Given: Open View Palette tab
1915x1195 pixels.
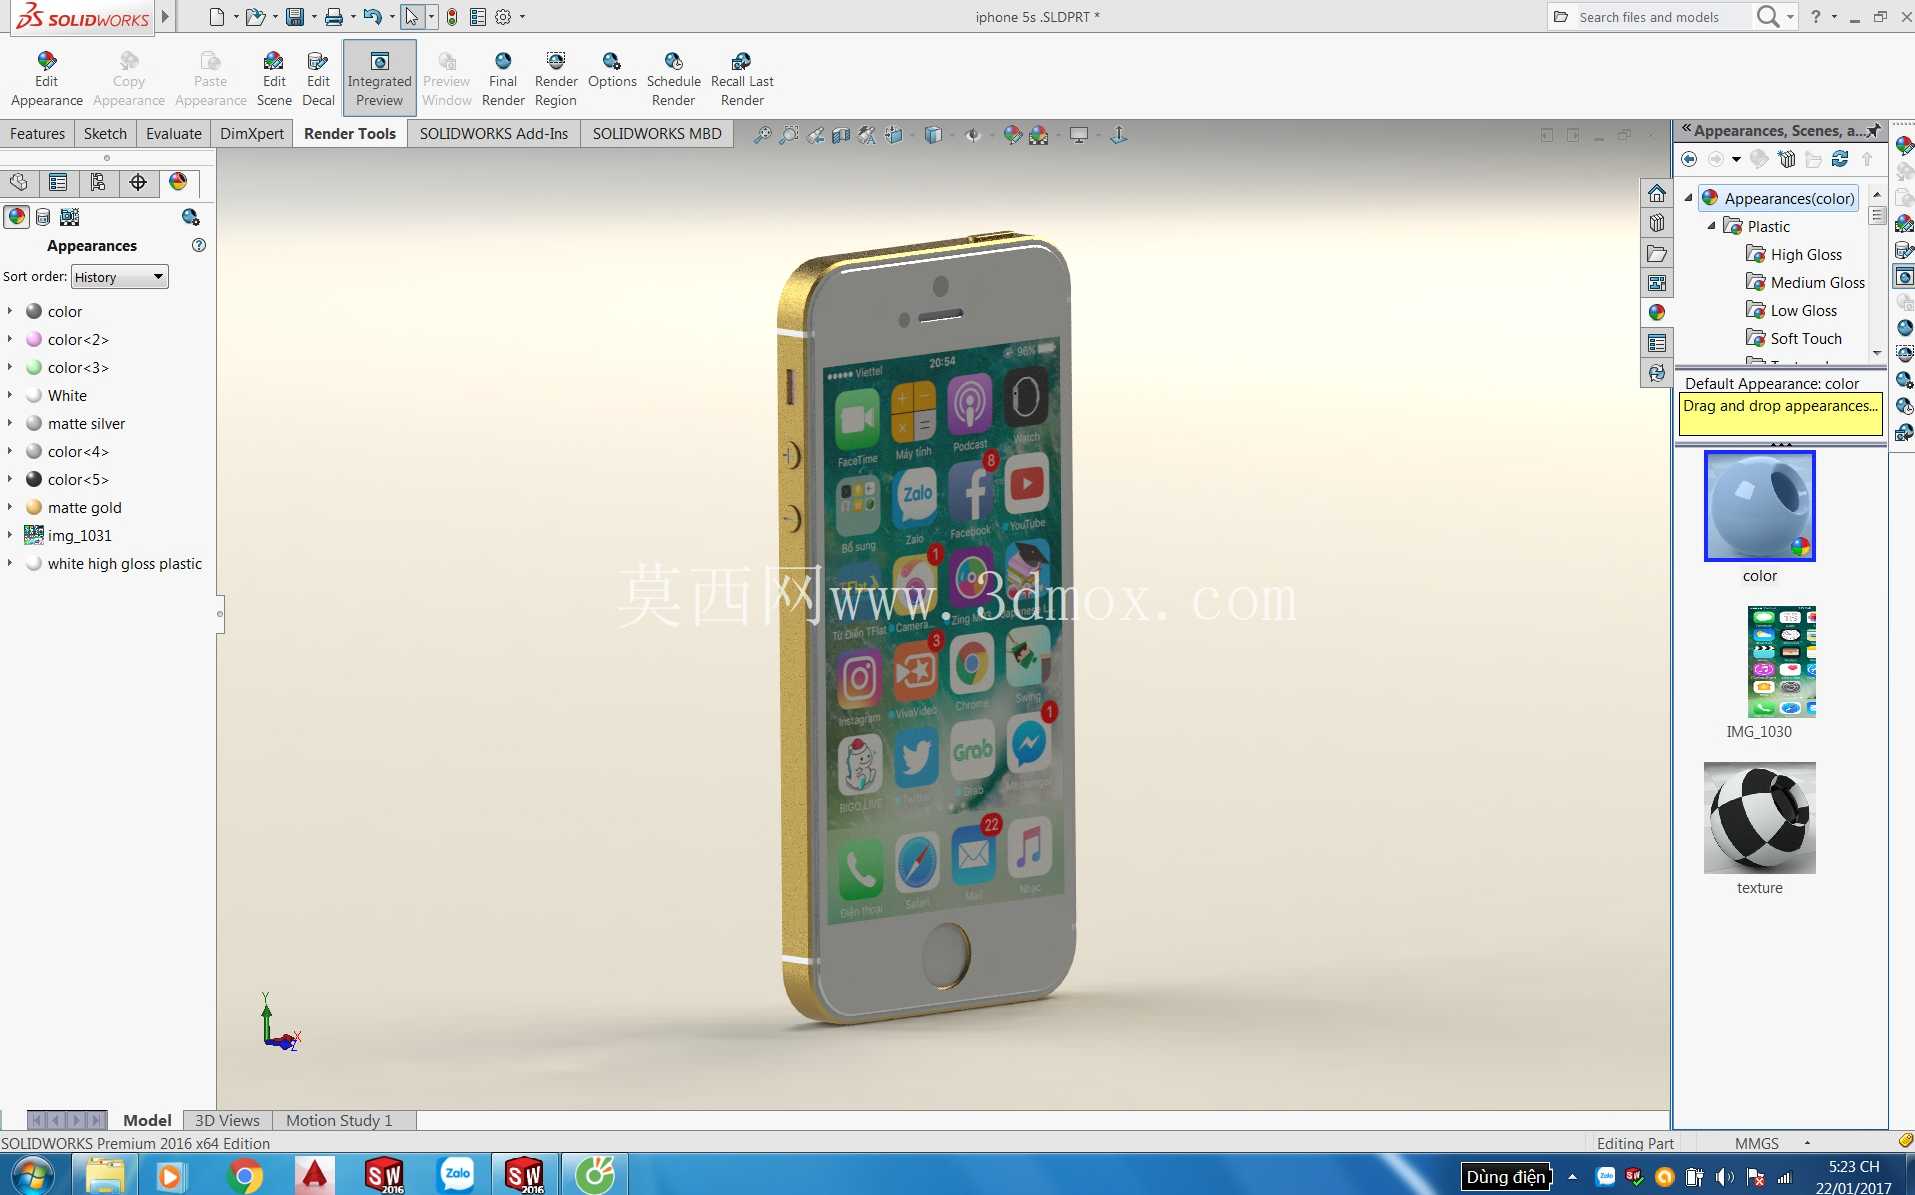Looking at the screenshot, I should coord(1657,283).
